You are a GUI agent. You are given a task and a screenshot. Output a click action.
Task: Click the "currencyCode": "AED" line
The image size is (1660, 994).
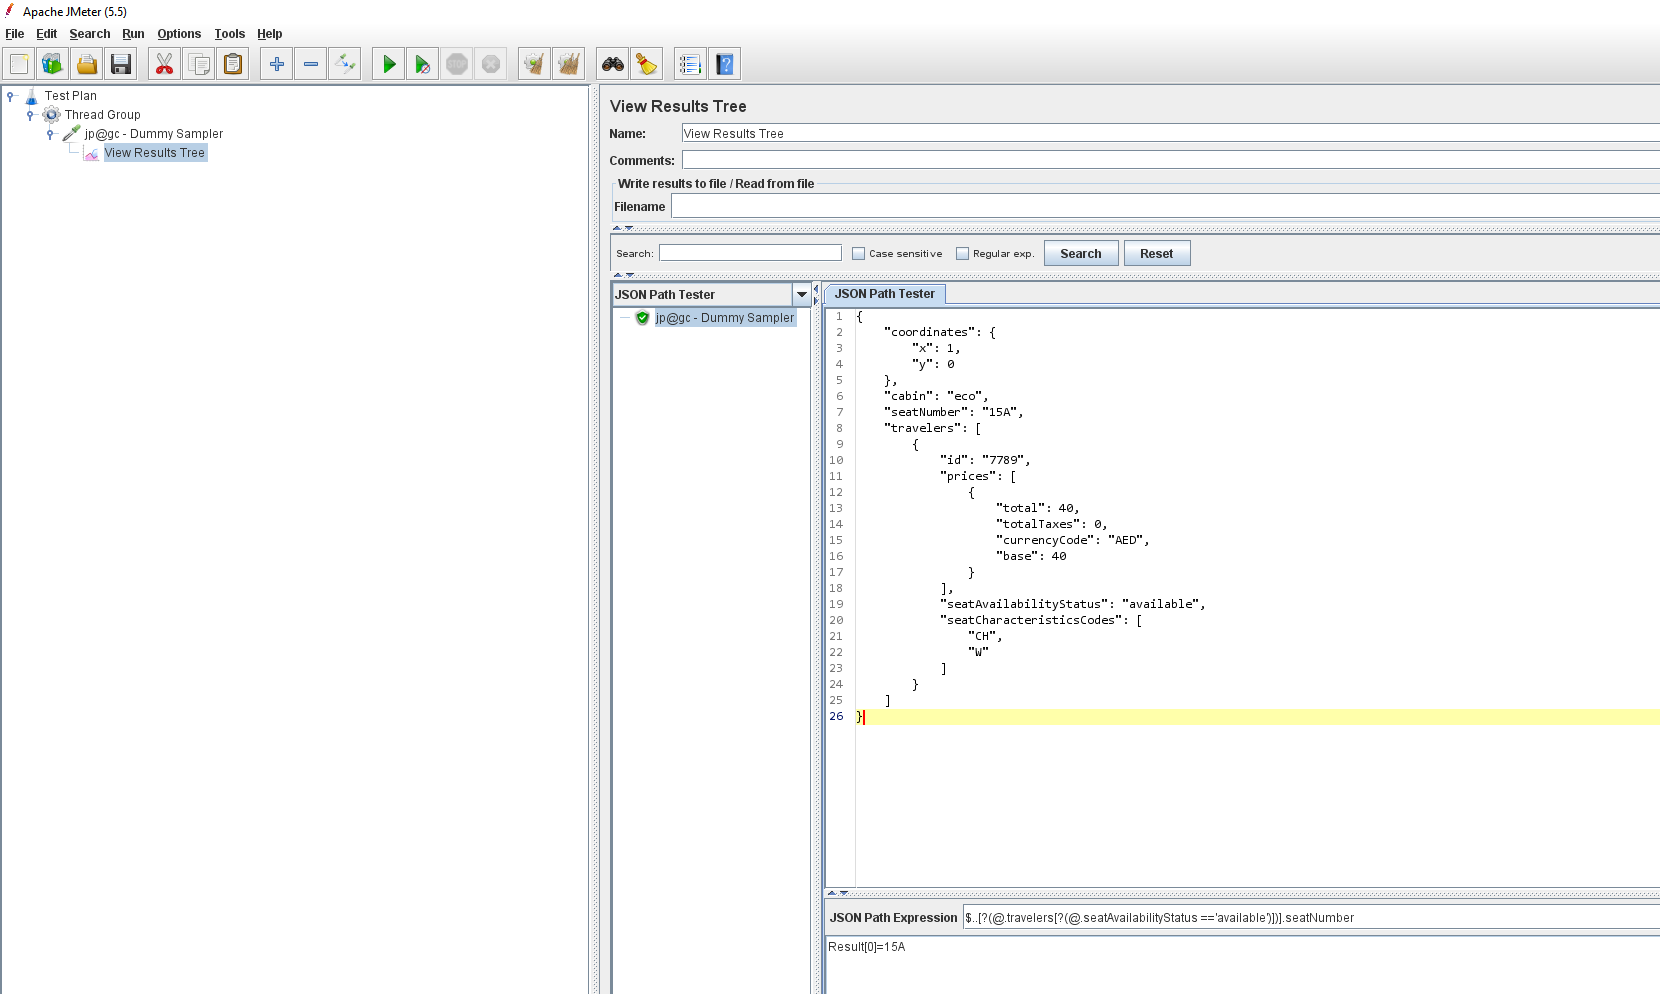click(1073, 540)
